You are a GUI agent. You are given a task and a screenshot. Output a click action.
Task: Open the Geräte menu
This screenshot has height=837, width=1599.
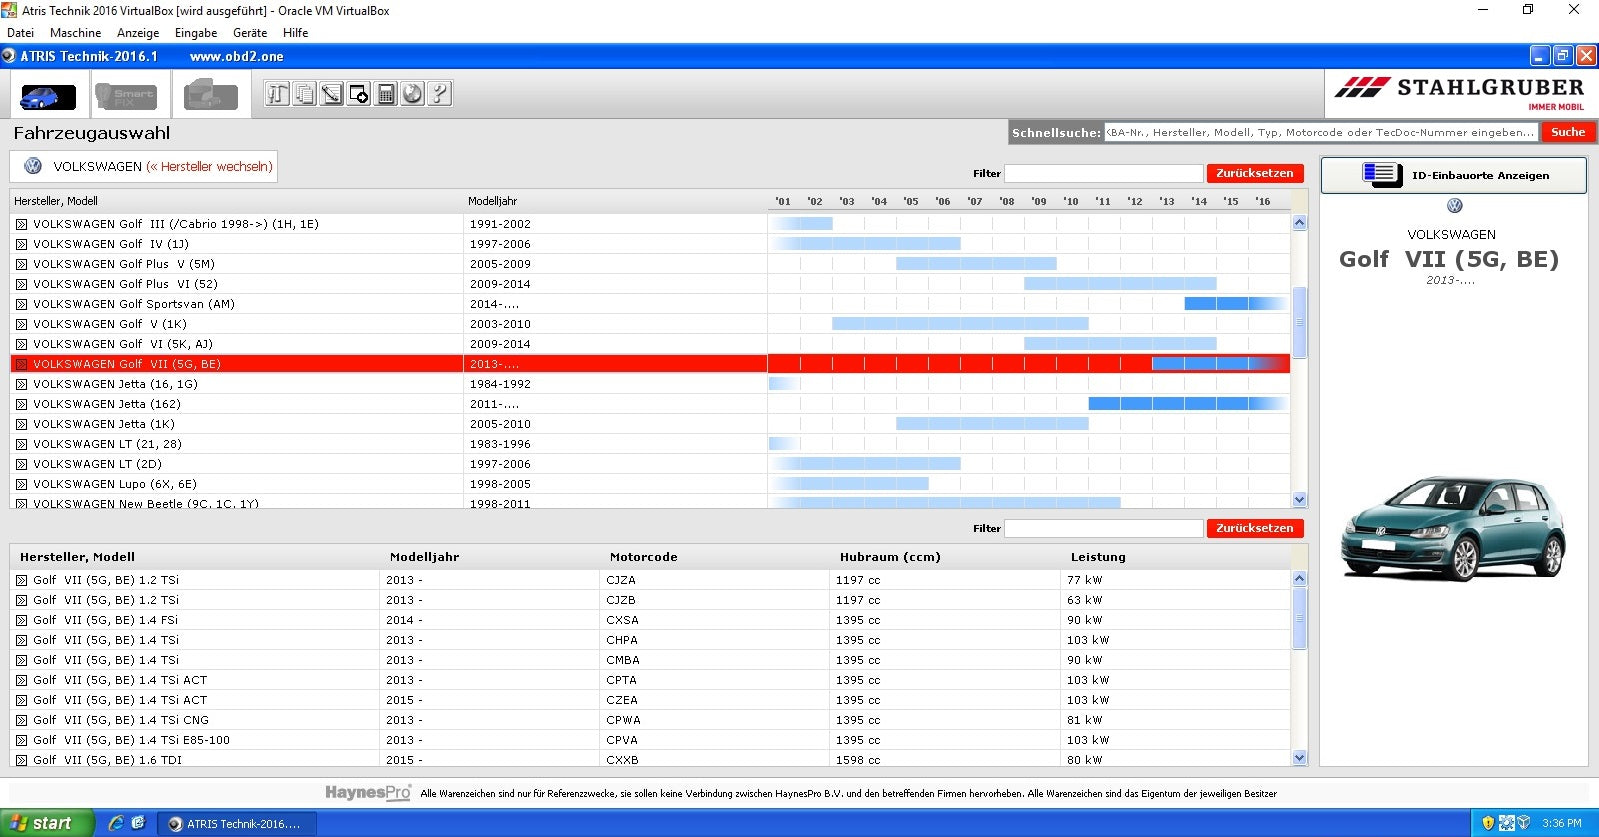[x=250, y=33]
